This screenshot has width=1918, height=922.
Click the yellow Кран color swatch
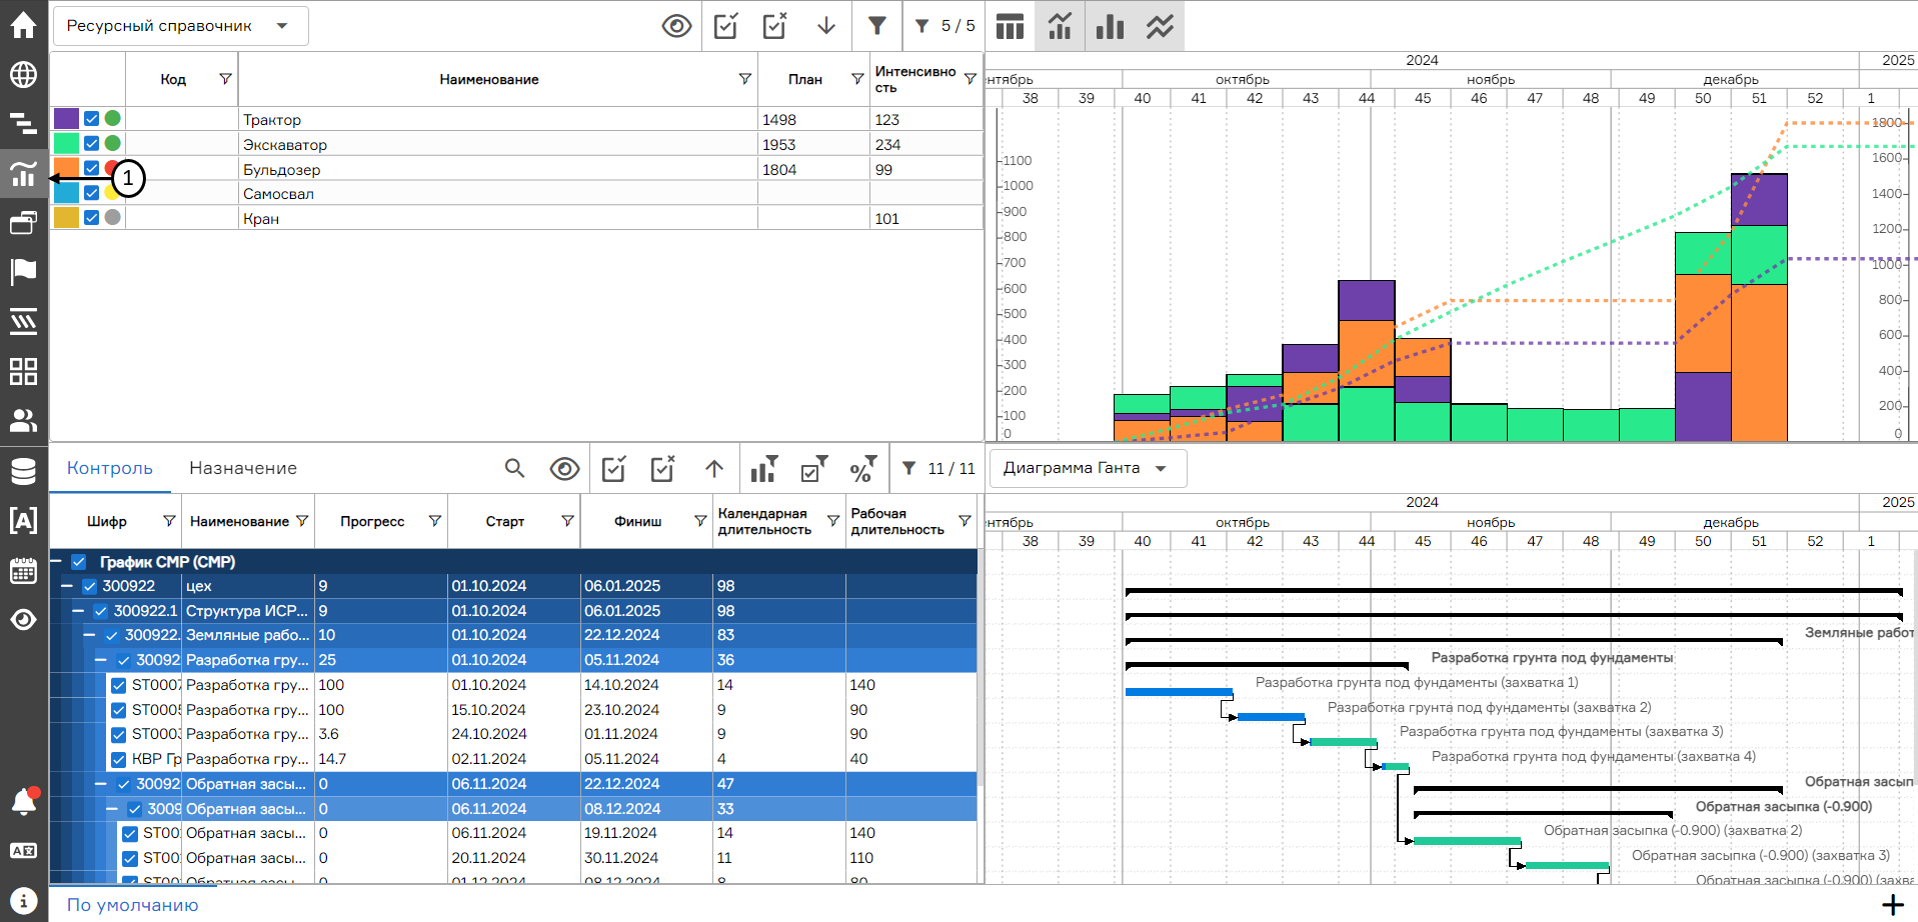click(x=67, y=218)
